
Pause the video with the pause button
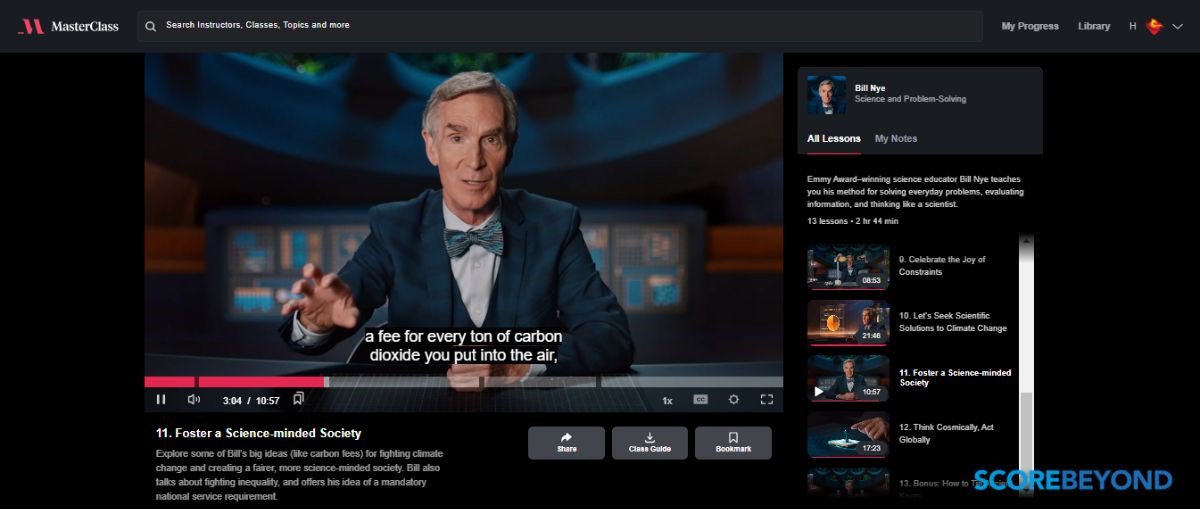tap(161, 400)
